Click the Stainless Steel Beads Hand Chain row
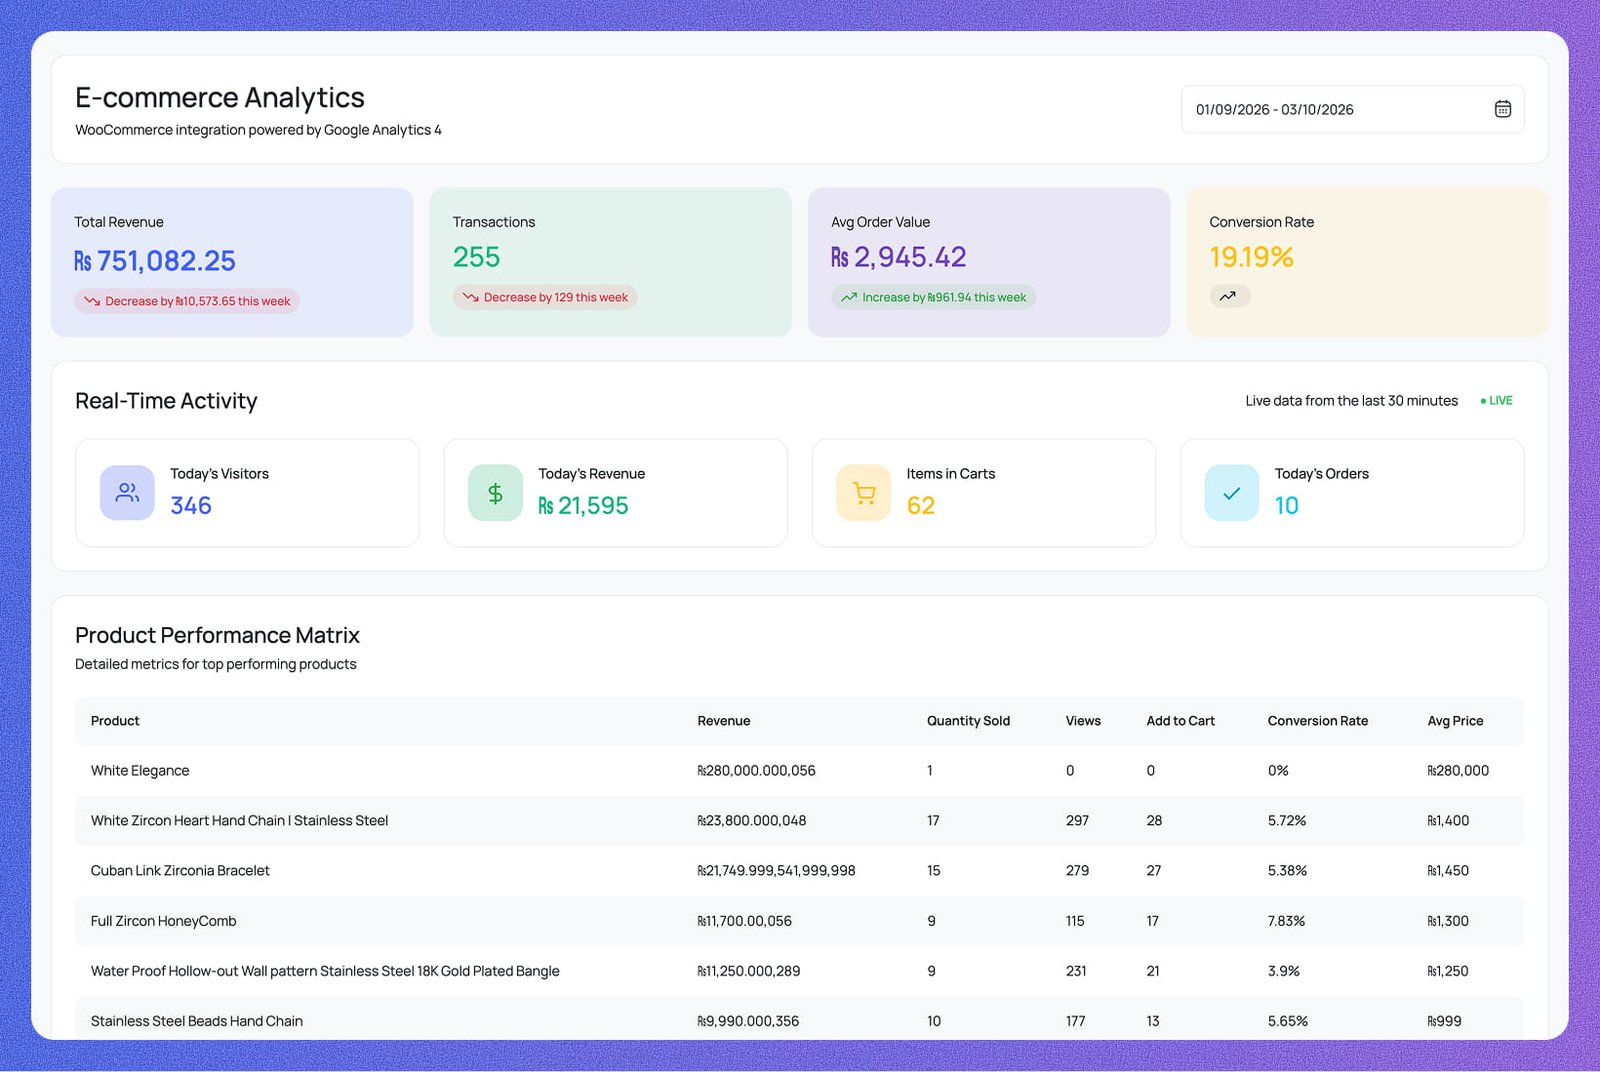The image size is (1600, 1072). (196, 1021)
